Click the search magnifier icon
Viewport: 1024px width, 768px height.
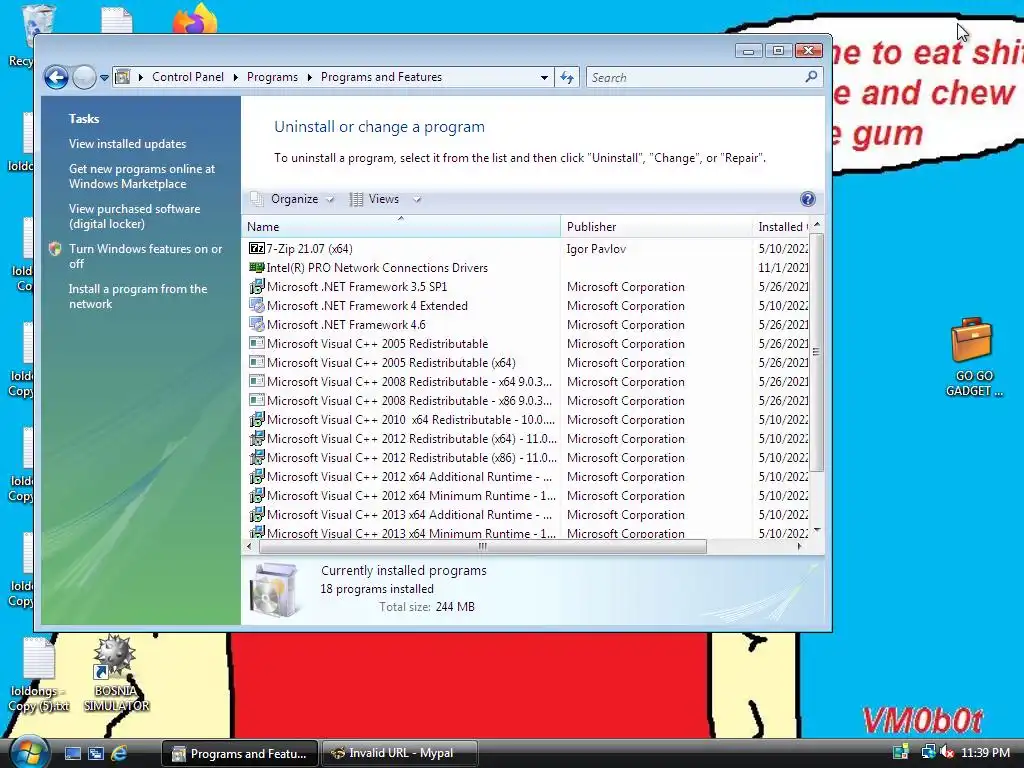point(811,77)
